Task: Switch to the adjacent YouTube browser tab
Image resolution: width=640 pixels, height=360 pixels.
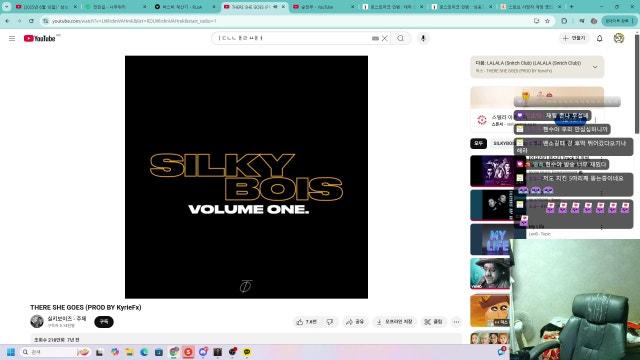Action: point(323,7)
